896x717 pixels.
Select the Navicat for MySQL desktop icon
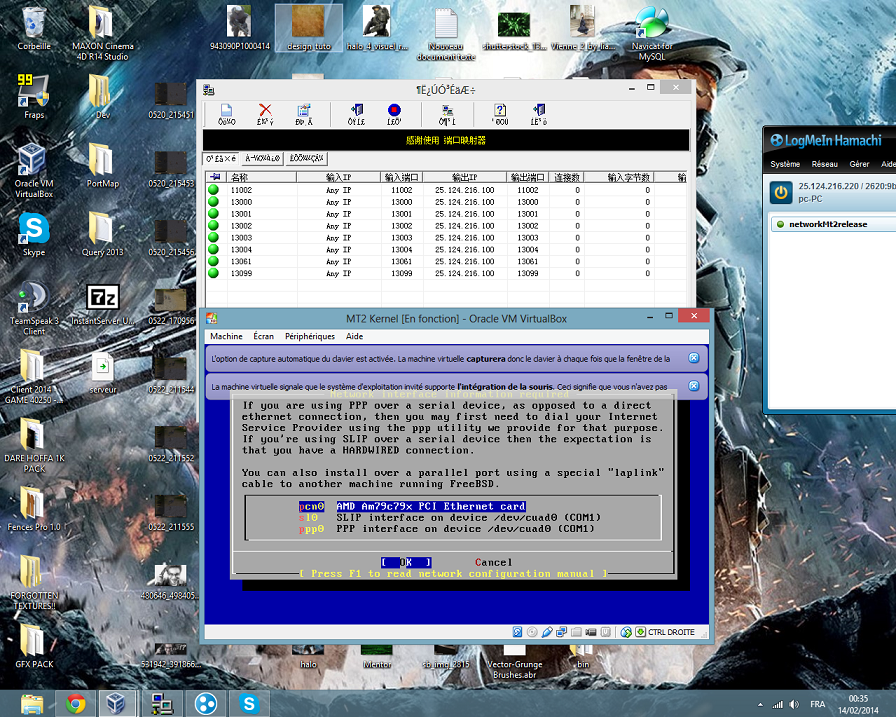click(x=651, y=34)
